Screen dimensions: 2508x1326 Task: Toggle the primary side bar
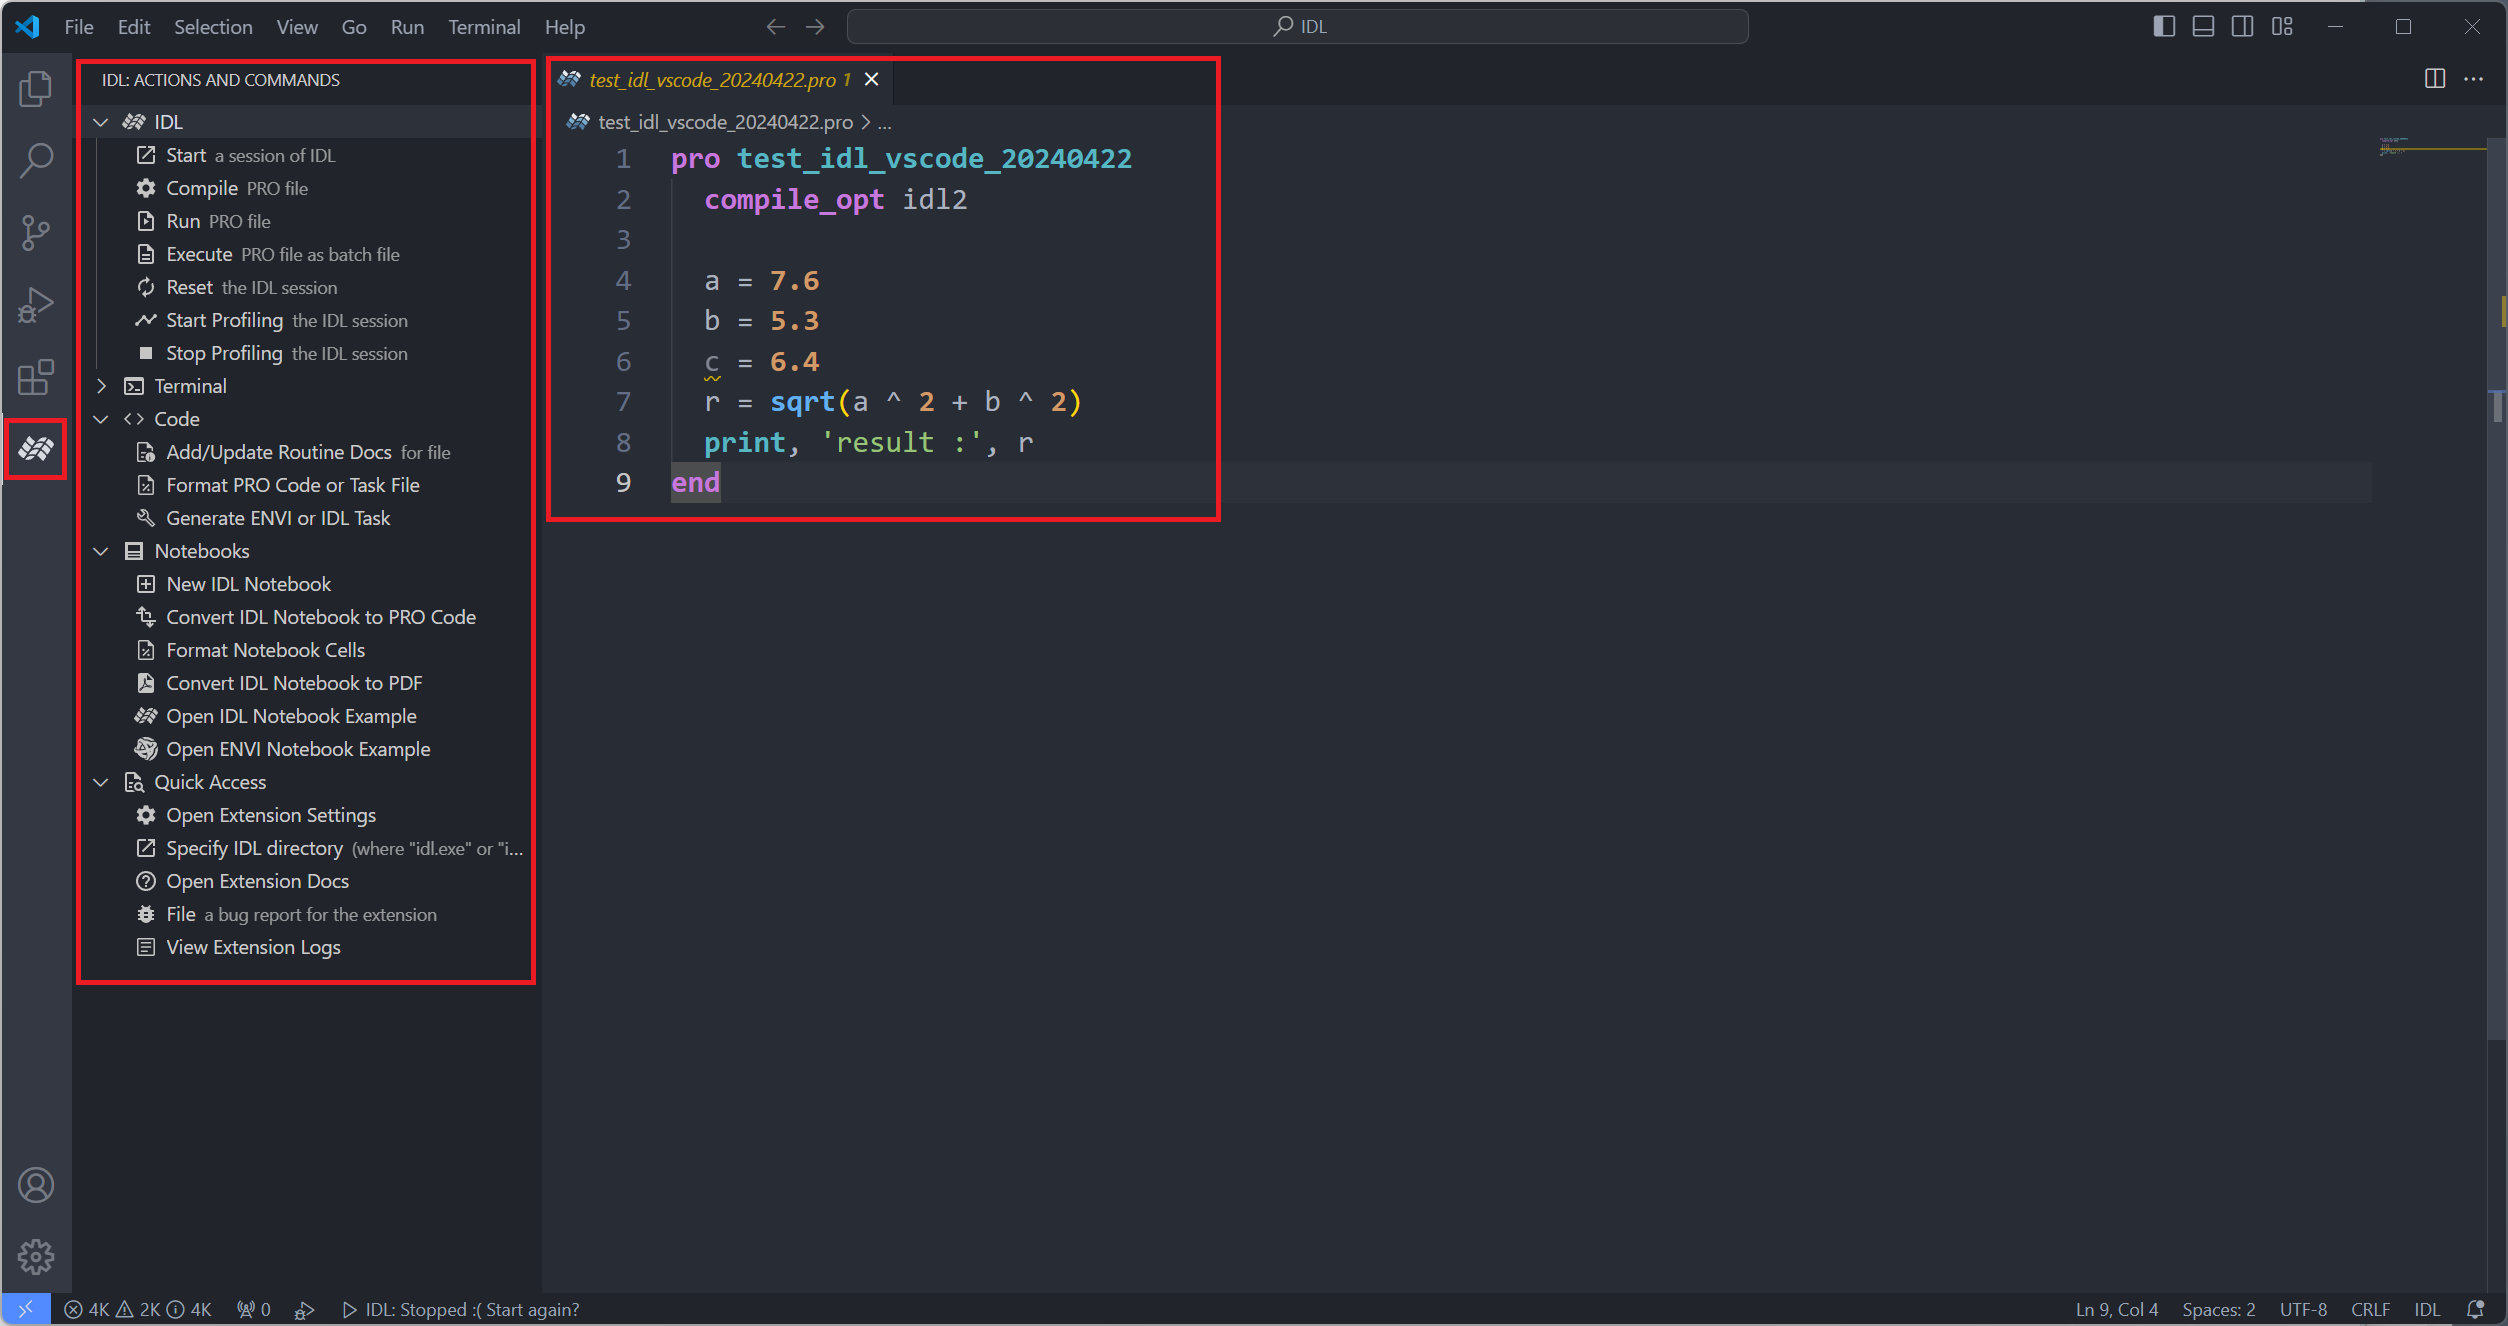coord(2164,27)
